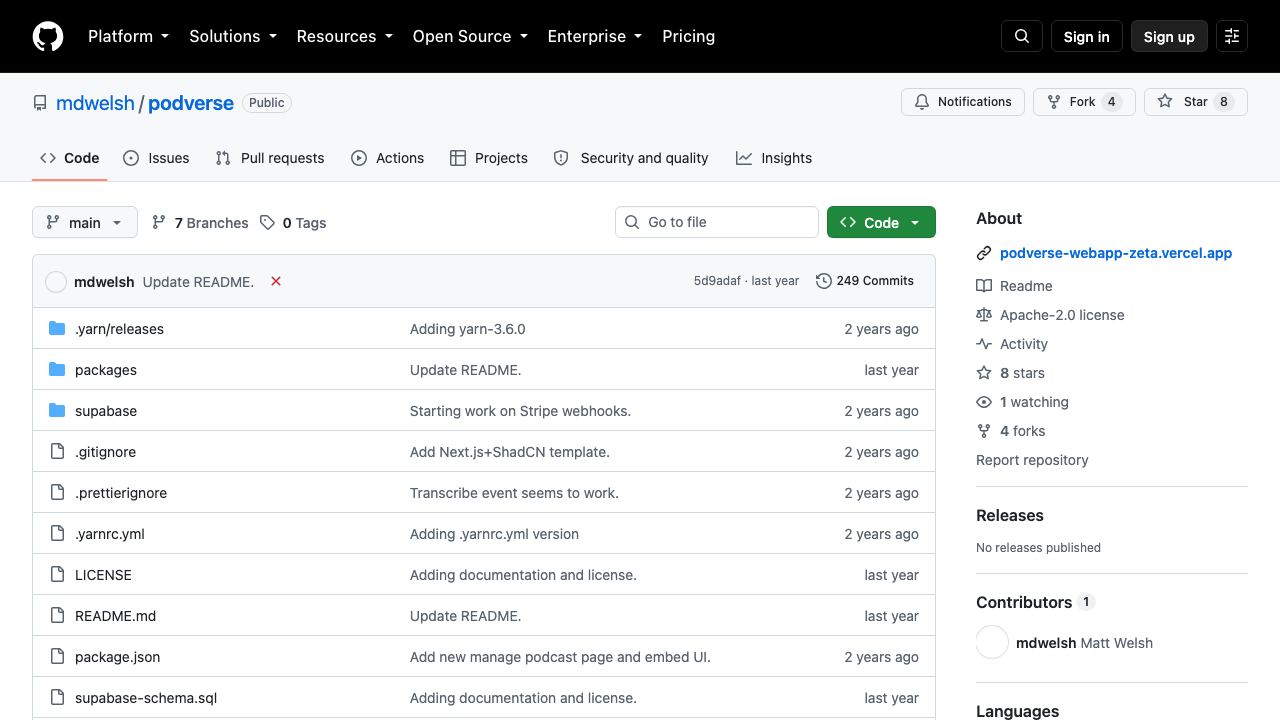The image size is (1280, 720).
Task: Click the Activity pulse icon
Action: coord(984,344)
